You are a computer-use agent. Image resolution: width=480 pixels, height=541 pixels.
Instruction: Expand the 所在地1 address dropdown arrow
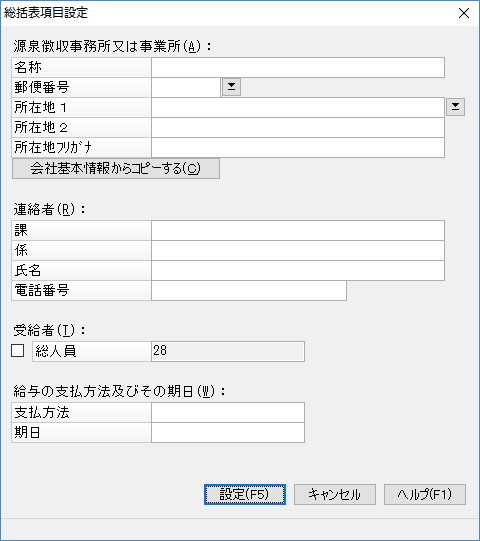pyautogui.click(x=455, y=107)
